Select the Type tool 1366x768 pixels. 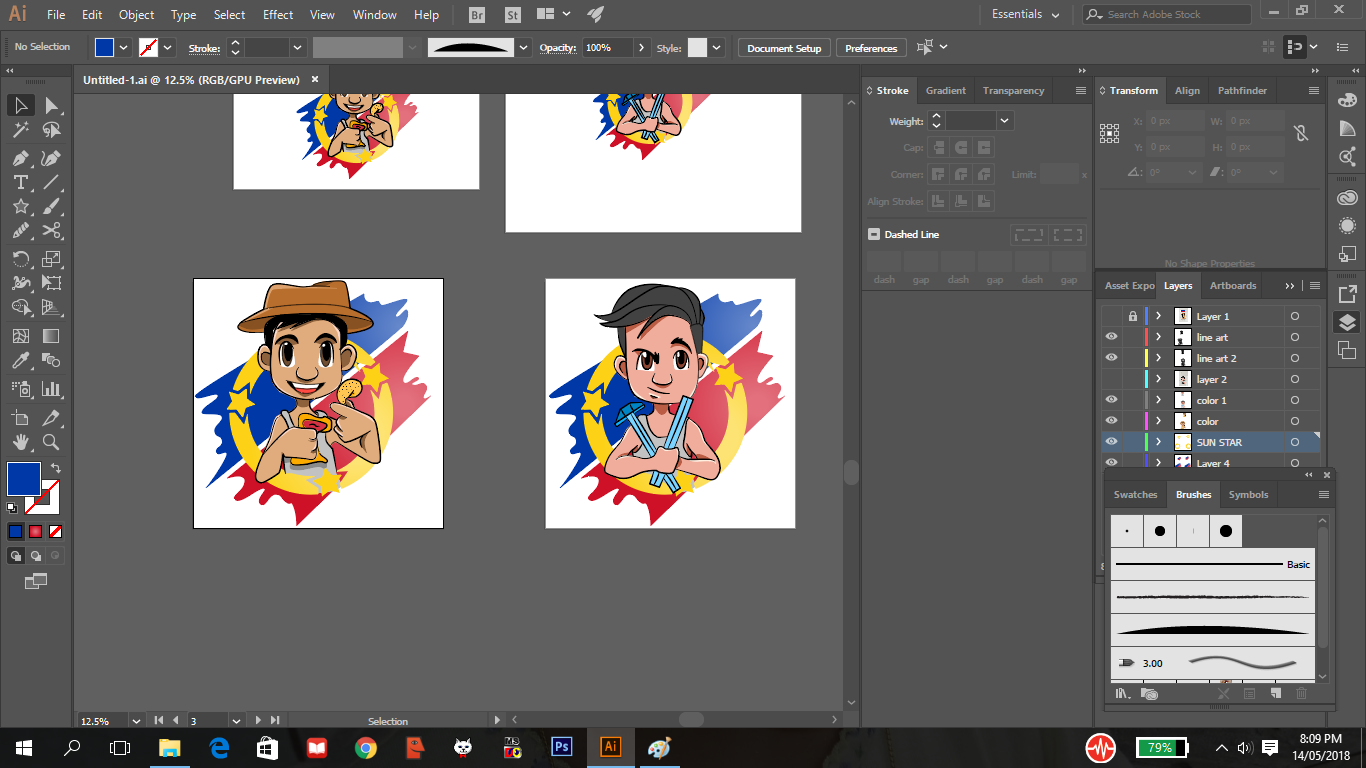coord(20,182)
